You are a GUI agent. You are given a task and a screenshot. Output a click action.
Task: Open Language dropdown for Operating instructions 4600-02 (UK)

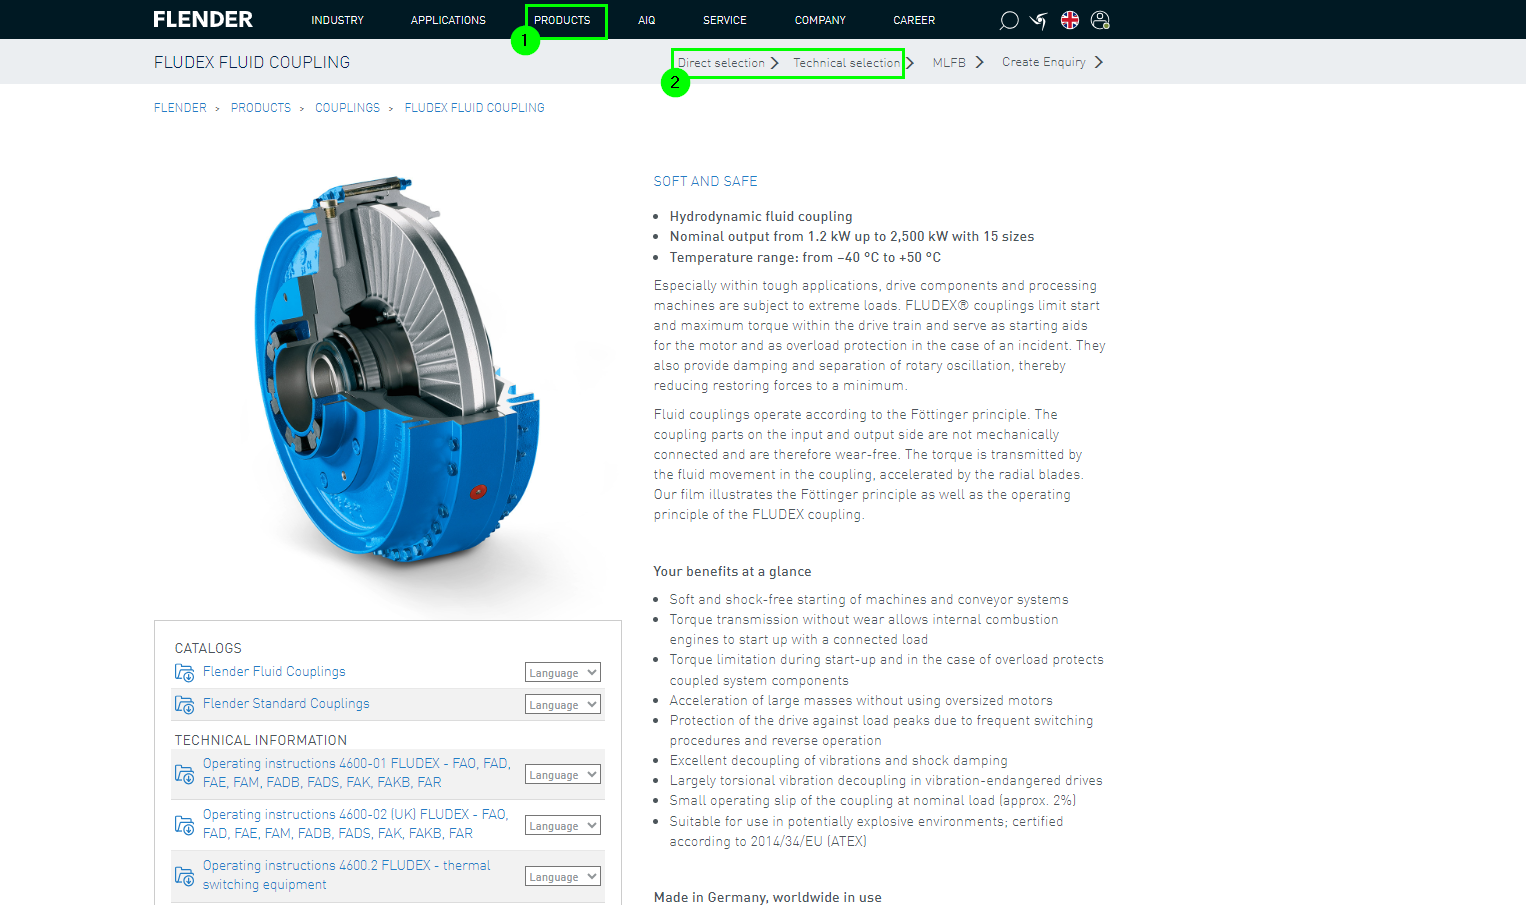[563, 825]
